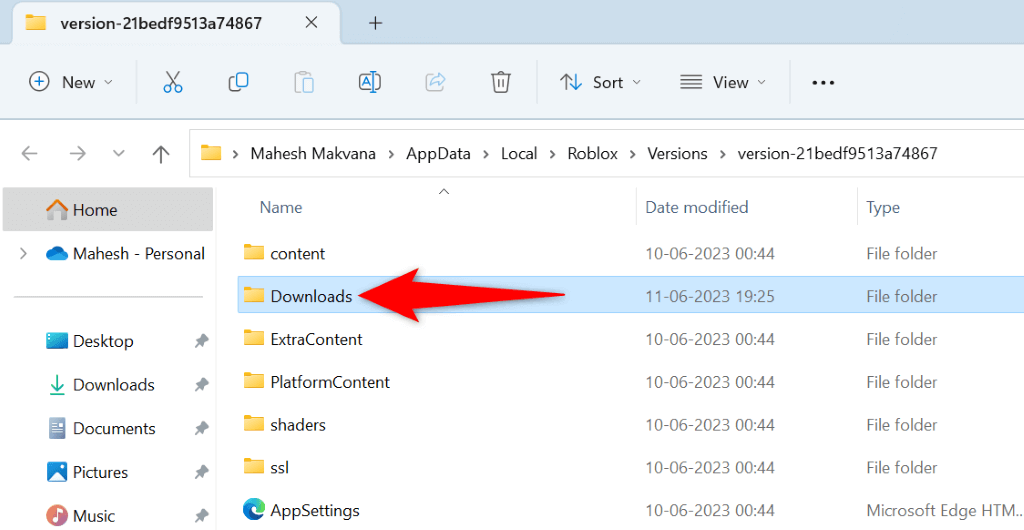
Task: Click the Copy icon in toolbar
Action: tap(238, 82)
